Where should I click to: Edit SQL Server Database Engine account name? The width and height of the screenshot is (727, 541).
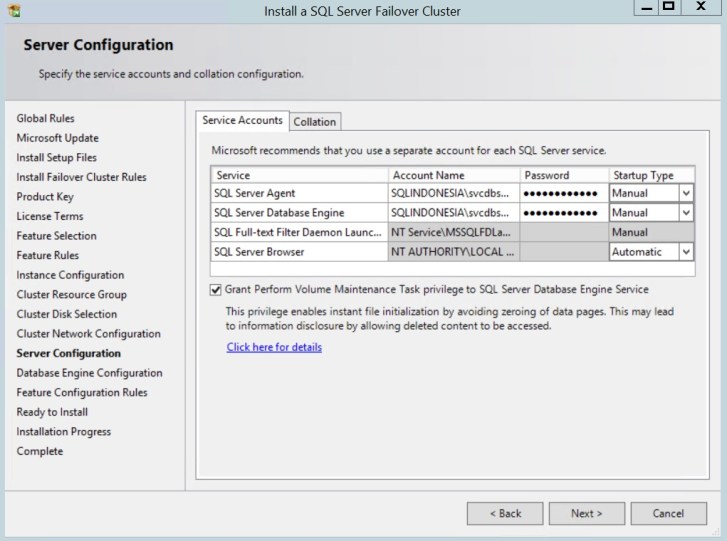click(453, 213)
